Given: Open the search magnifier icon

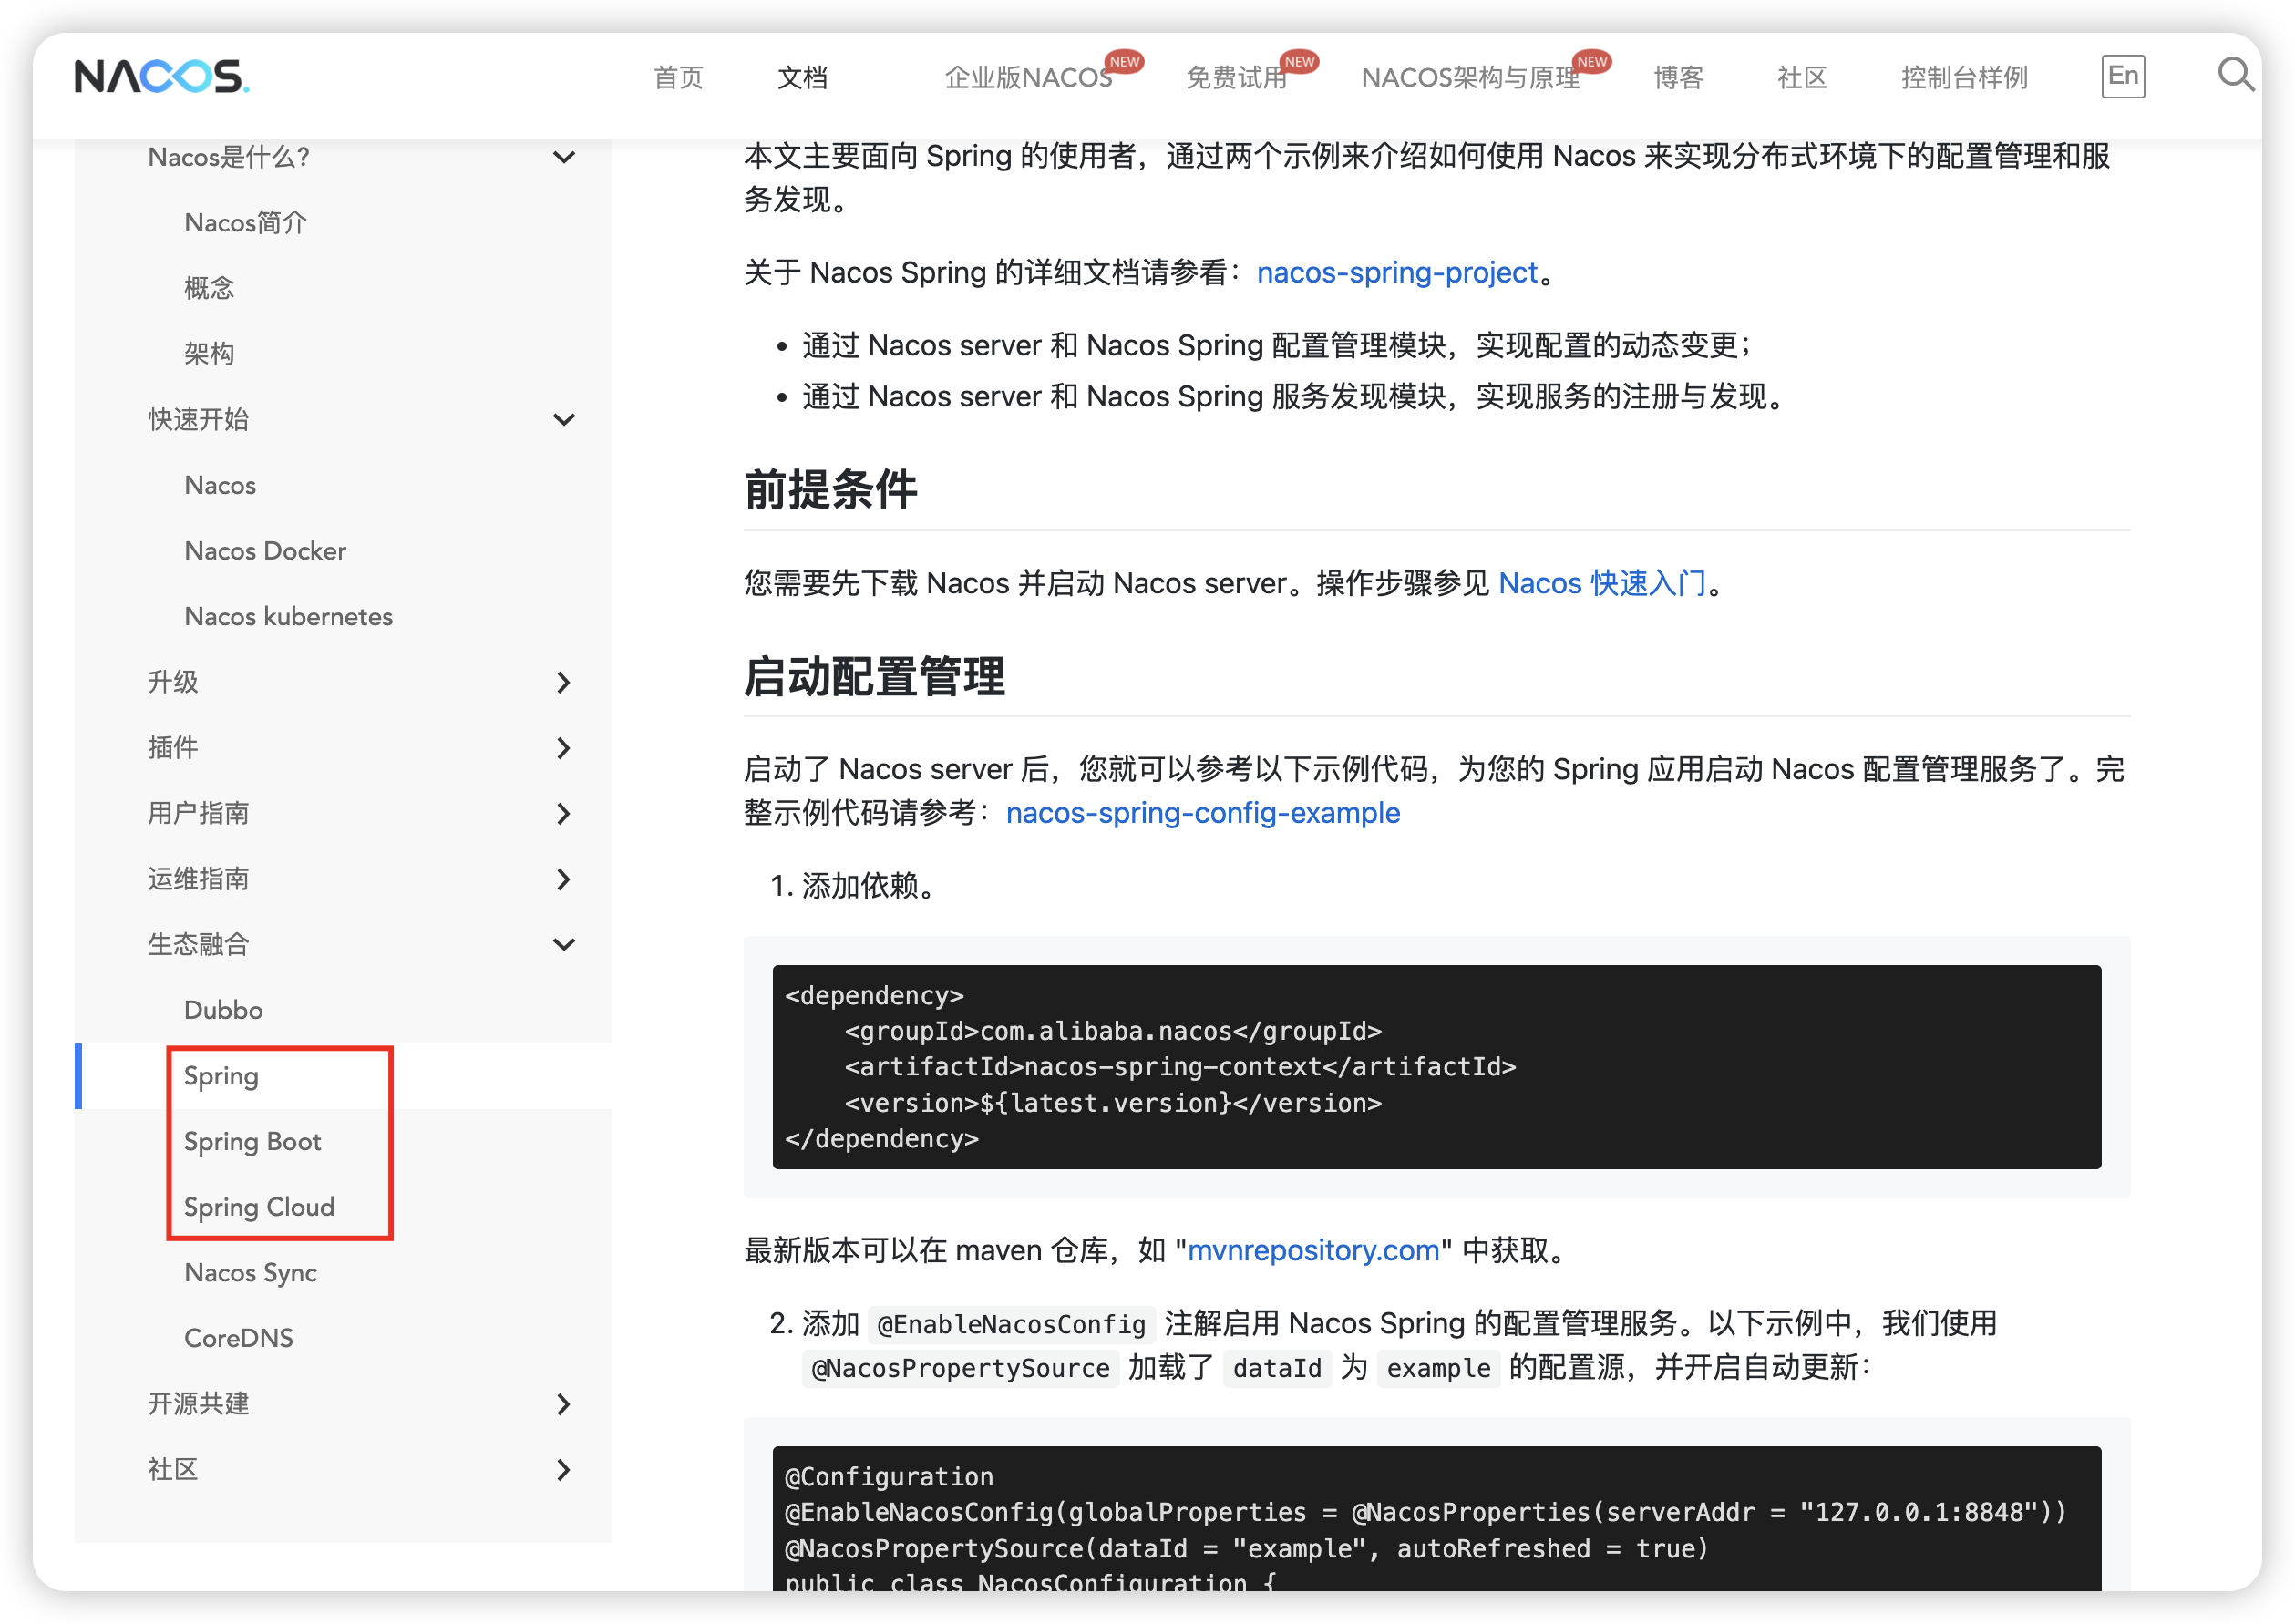Looking at the screenshot, I should pyautogui.click(x=2236, y=75).
